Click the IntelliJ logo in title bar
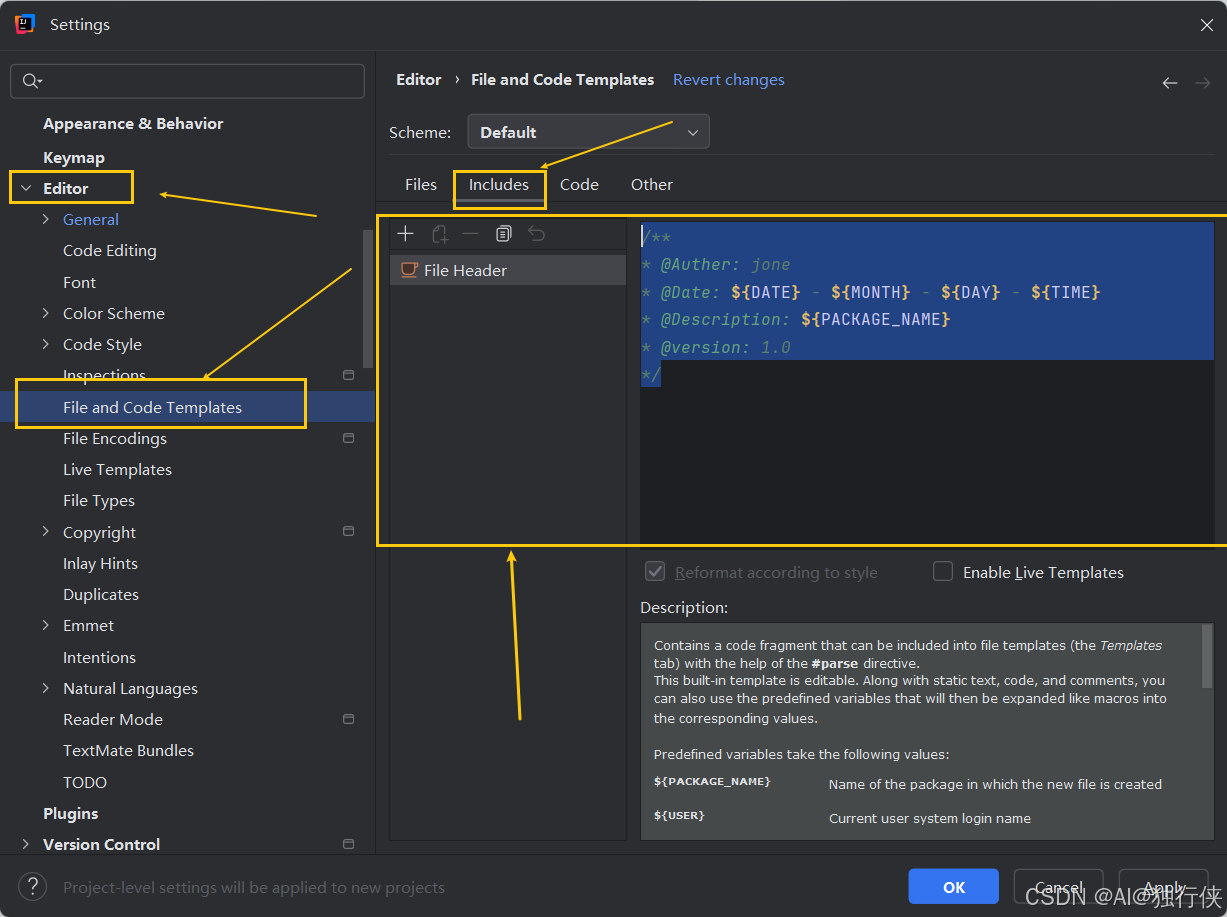Image resolution: width=1227 pixels, height=917 pixels. (x=26, y=24)
